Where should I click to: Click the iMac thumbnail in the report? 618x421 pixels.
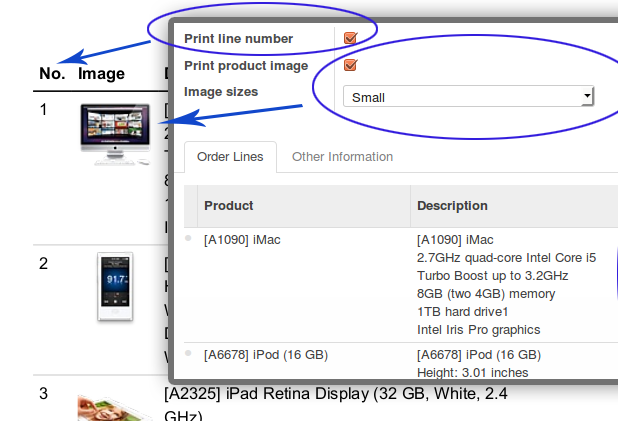click(x=115, y=134)
